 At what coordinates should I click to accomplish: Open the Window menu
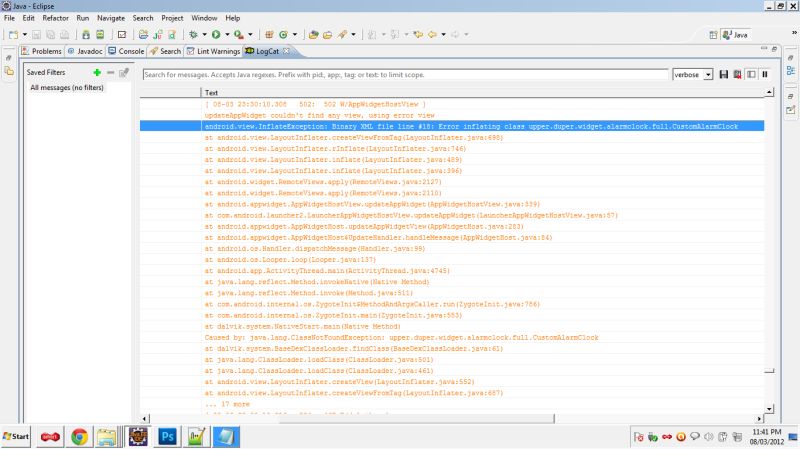point(204,18)
